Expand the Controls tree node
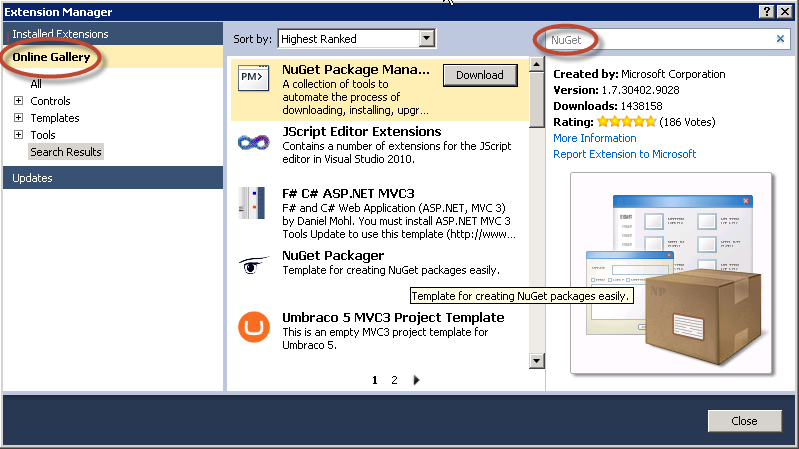This screenshot has height=449, width=799. [x=18, y=100]
